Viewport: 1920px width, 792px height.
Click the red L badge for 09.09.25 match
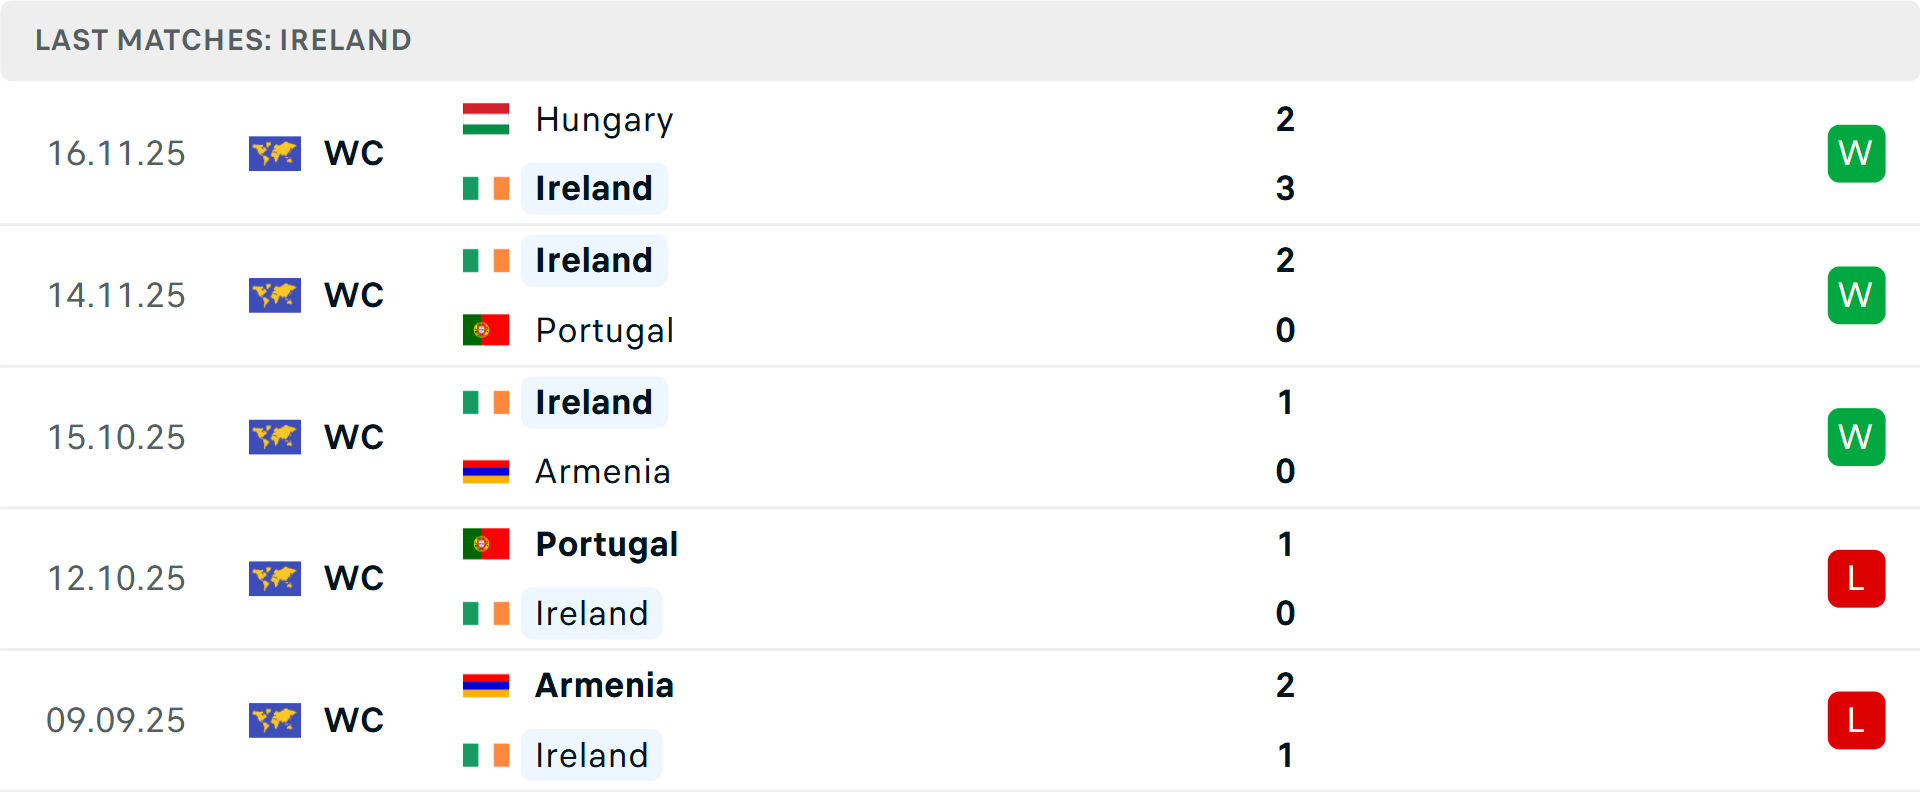(x=1856, y=720)
